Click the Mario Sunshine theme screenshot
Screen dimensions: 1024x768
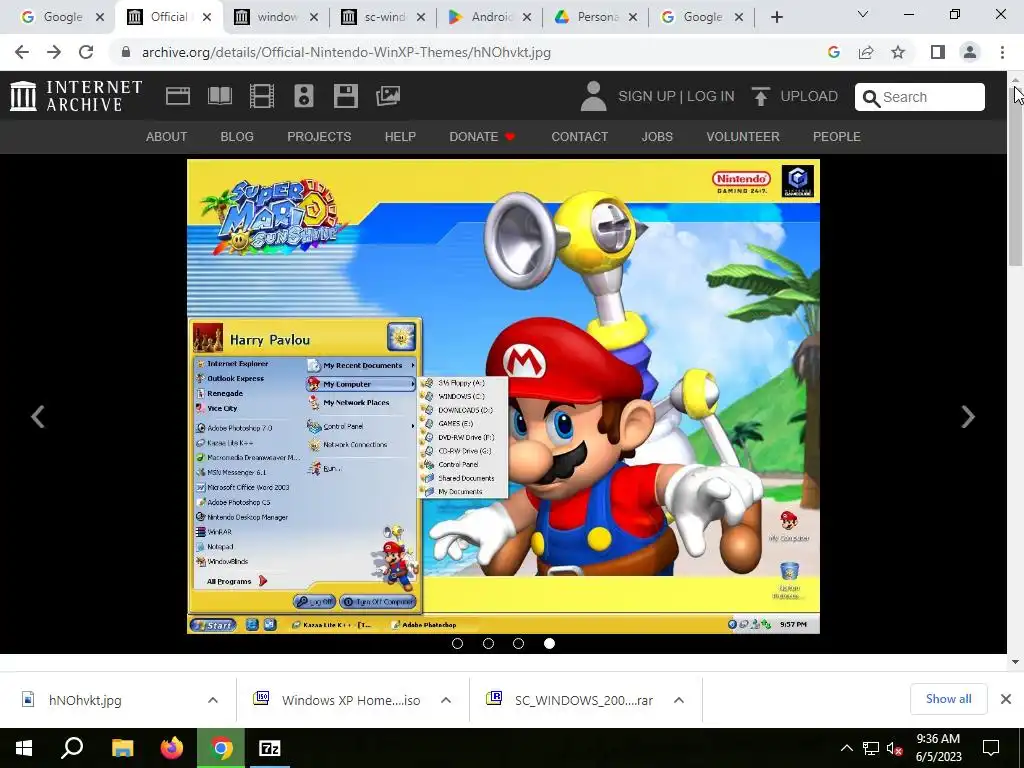504,396
